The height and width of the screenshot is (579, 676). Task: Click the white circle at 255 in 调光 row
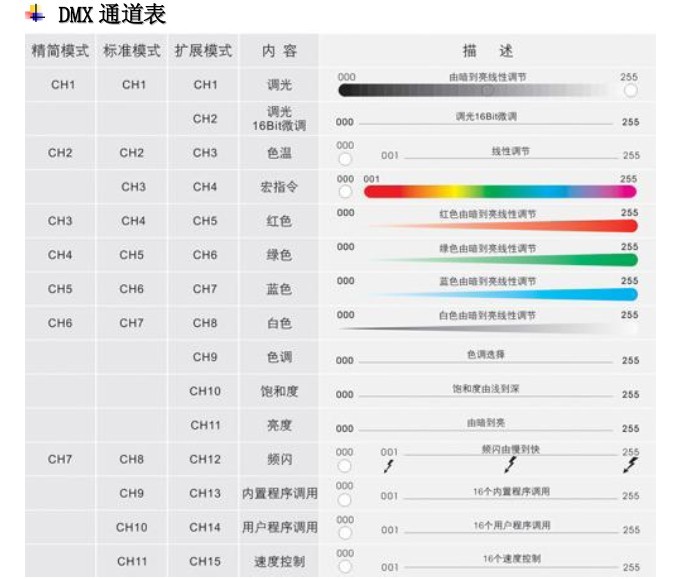coord(630,91)
